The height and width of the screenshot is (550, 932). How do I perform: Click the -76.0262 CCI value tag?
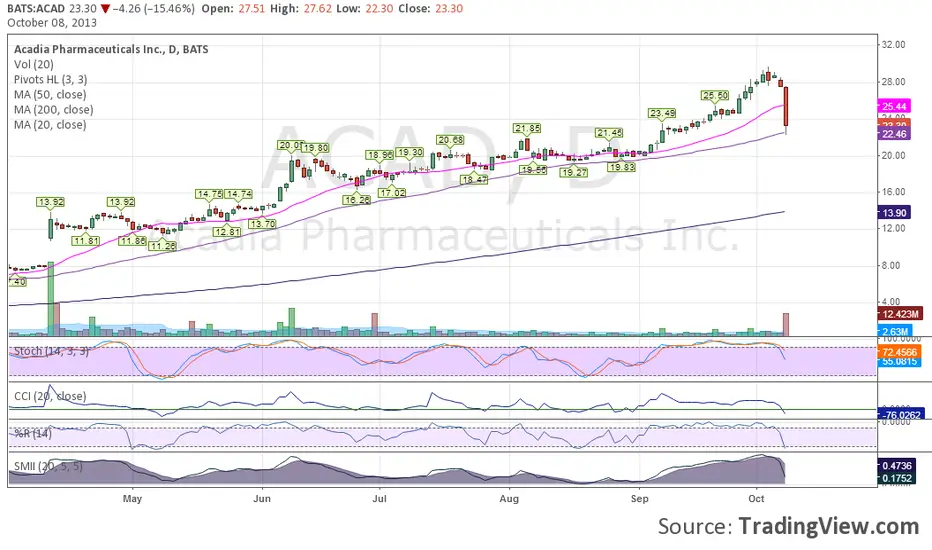coord(900,414)
